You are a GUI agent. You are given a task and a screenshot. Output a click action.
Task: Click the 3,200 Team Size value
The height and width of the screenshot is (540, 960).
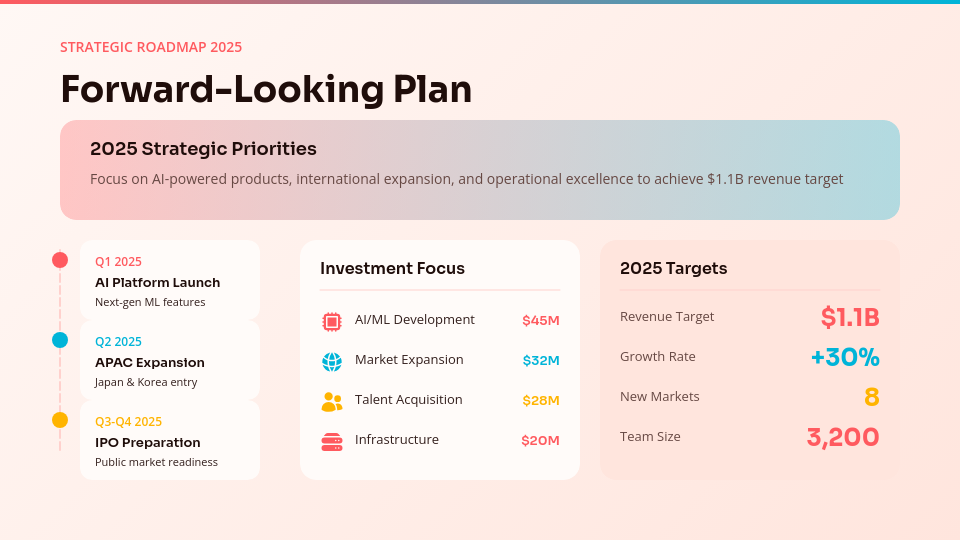click(x=843, y=437)
